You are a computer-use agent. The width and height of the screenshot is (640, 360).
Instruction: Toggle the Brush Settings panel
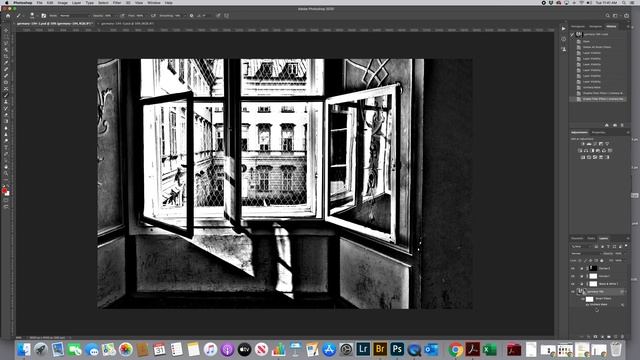click(x=44, y=16)
